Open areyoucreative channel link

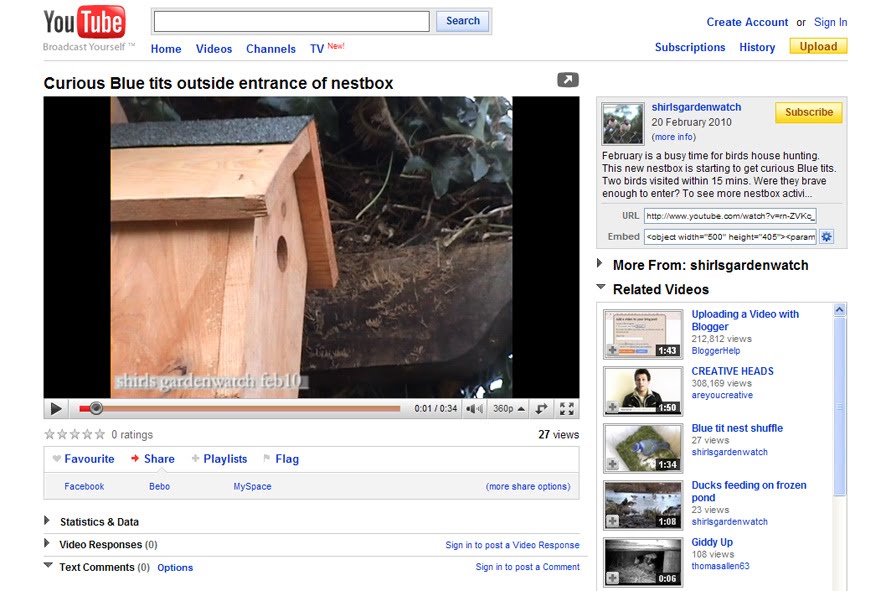click(x=722, y=395)
